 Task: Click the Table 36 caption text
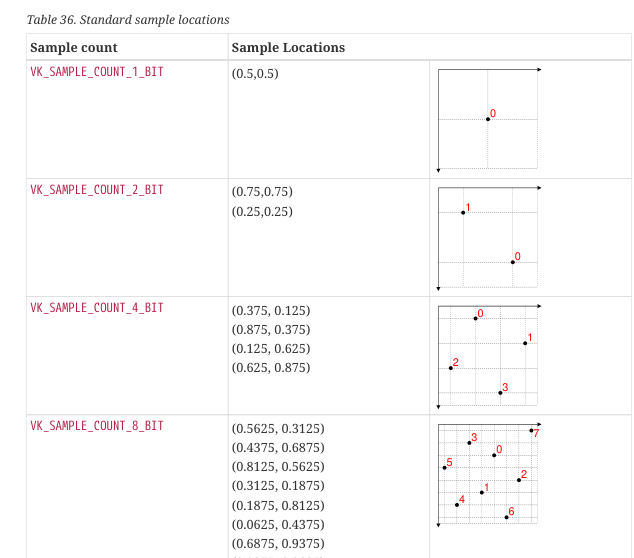128,20
